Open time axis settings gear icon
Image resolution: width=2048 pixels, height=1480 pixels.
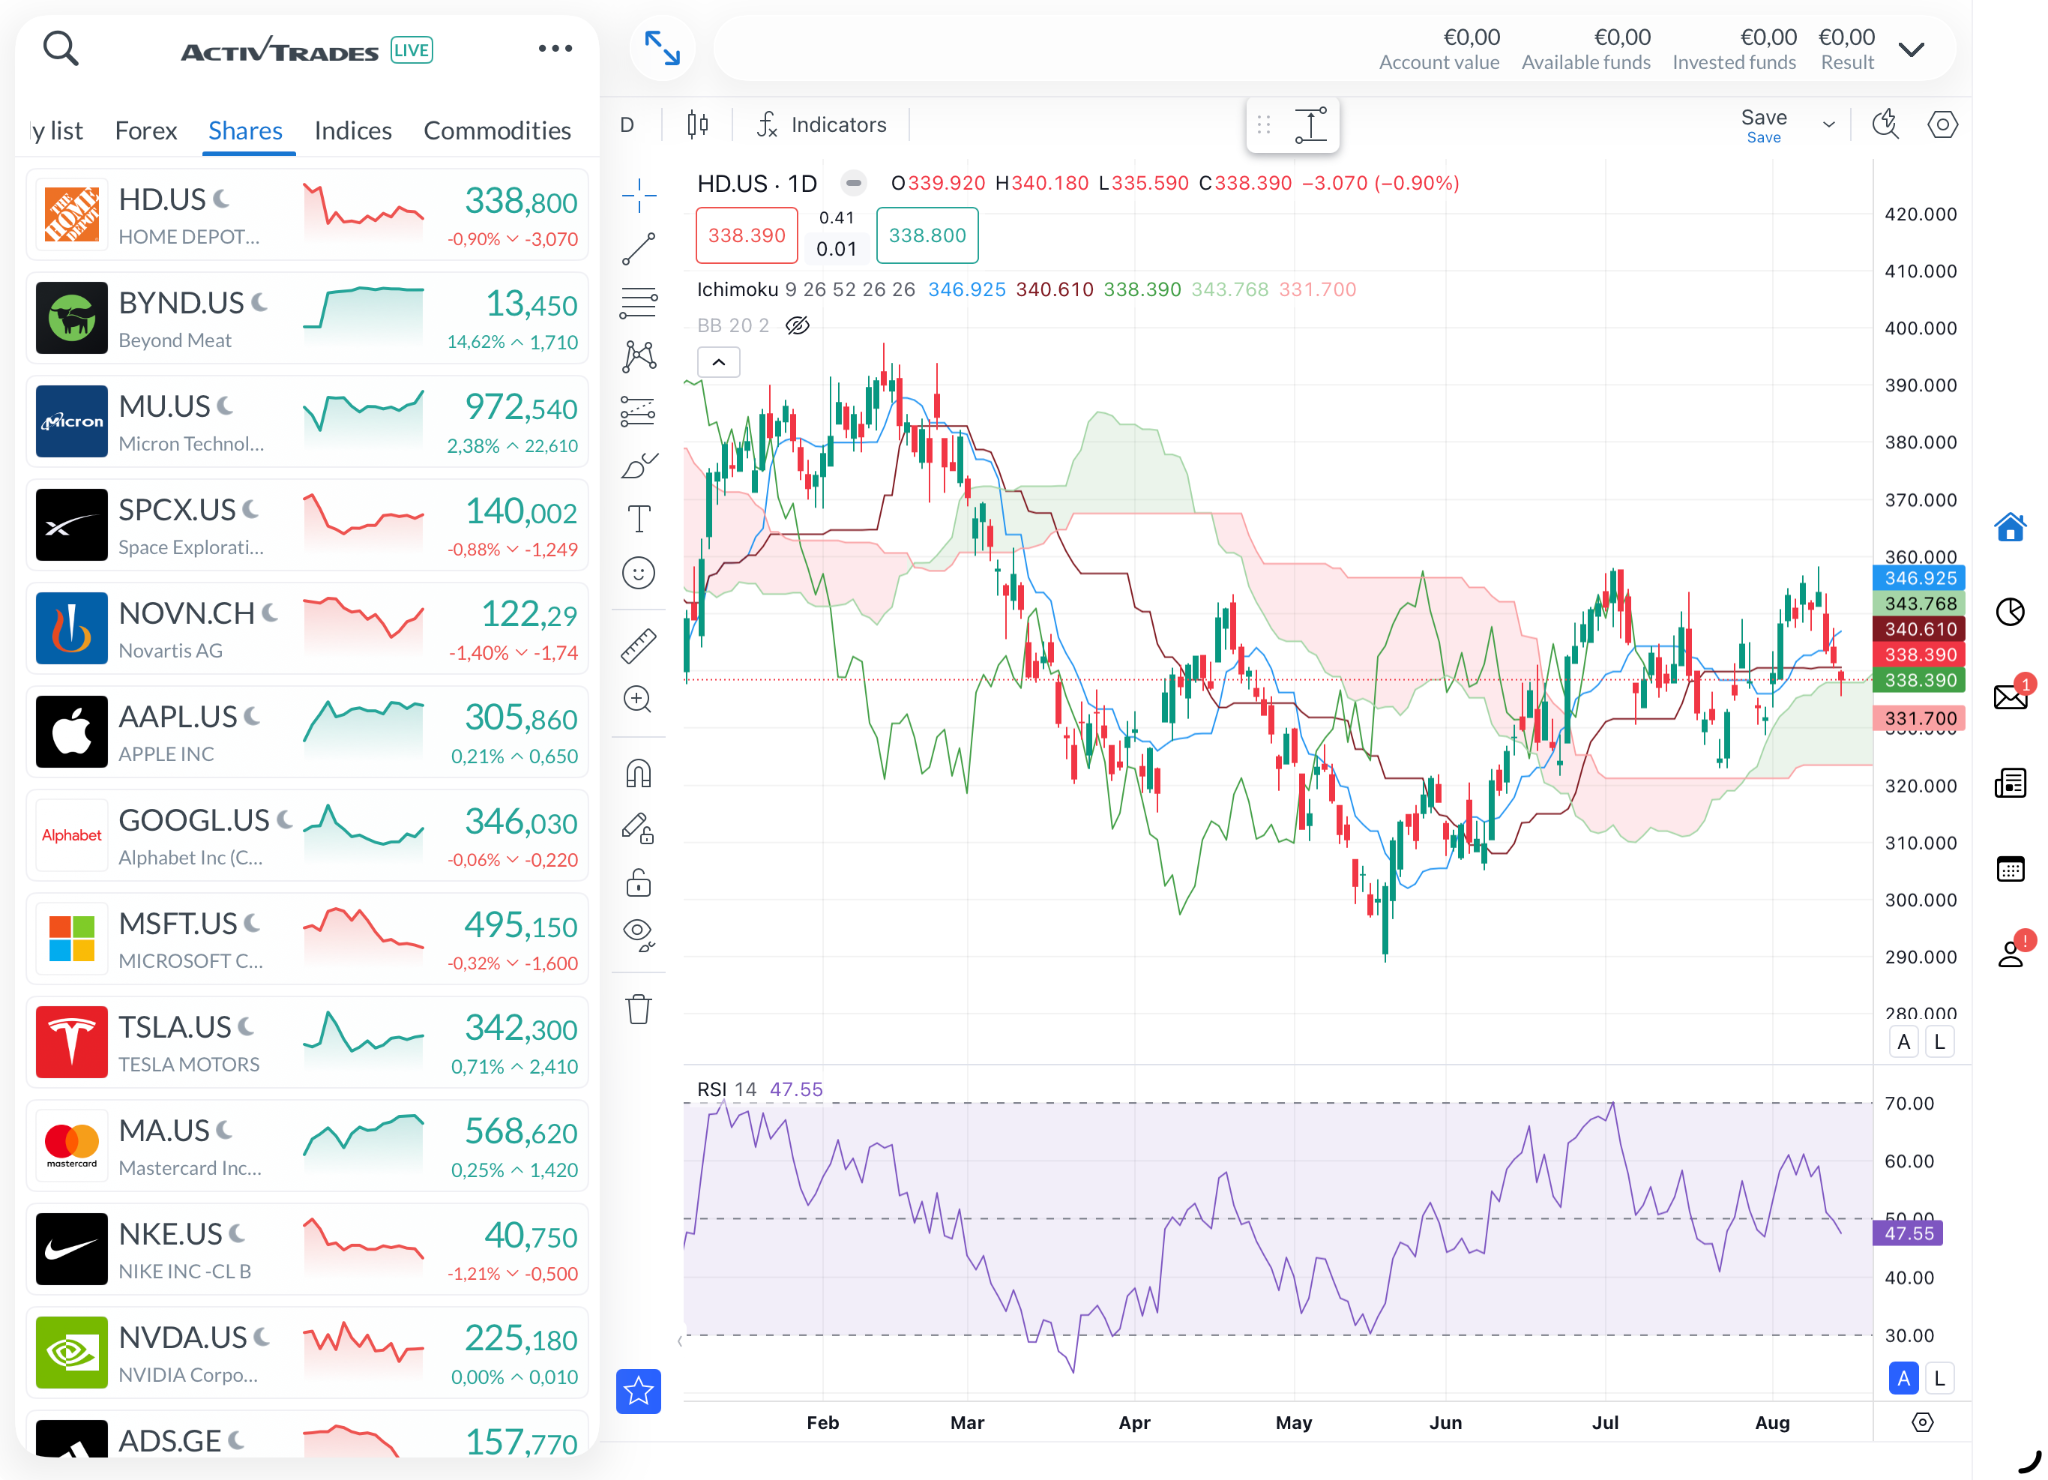(1922, 1422)
